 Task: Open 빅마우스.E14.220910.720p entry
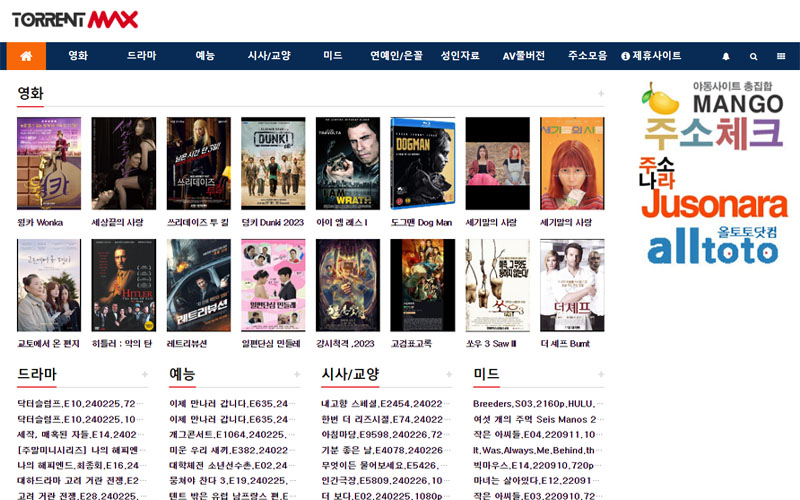(x=538, y=465)
